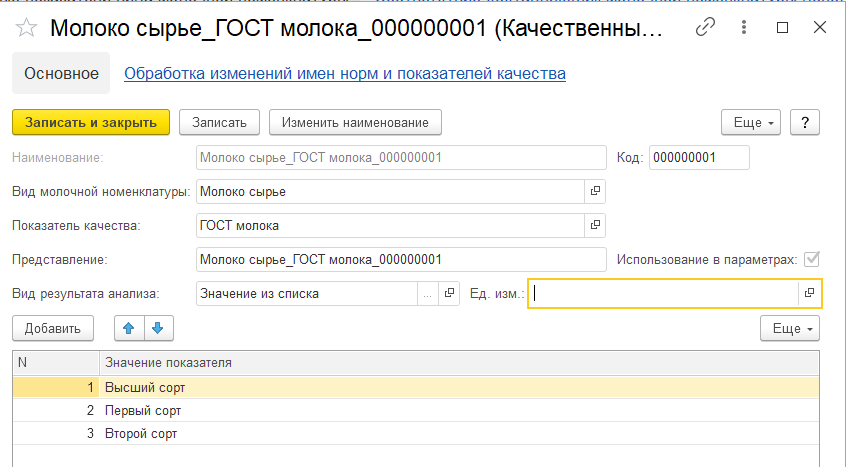The width and height of the screenshot is (846, 467).
Task: Click into the Представление text field
Action: click(x=400, y=259)
